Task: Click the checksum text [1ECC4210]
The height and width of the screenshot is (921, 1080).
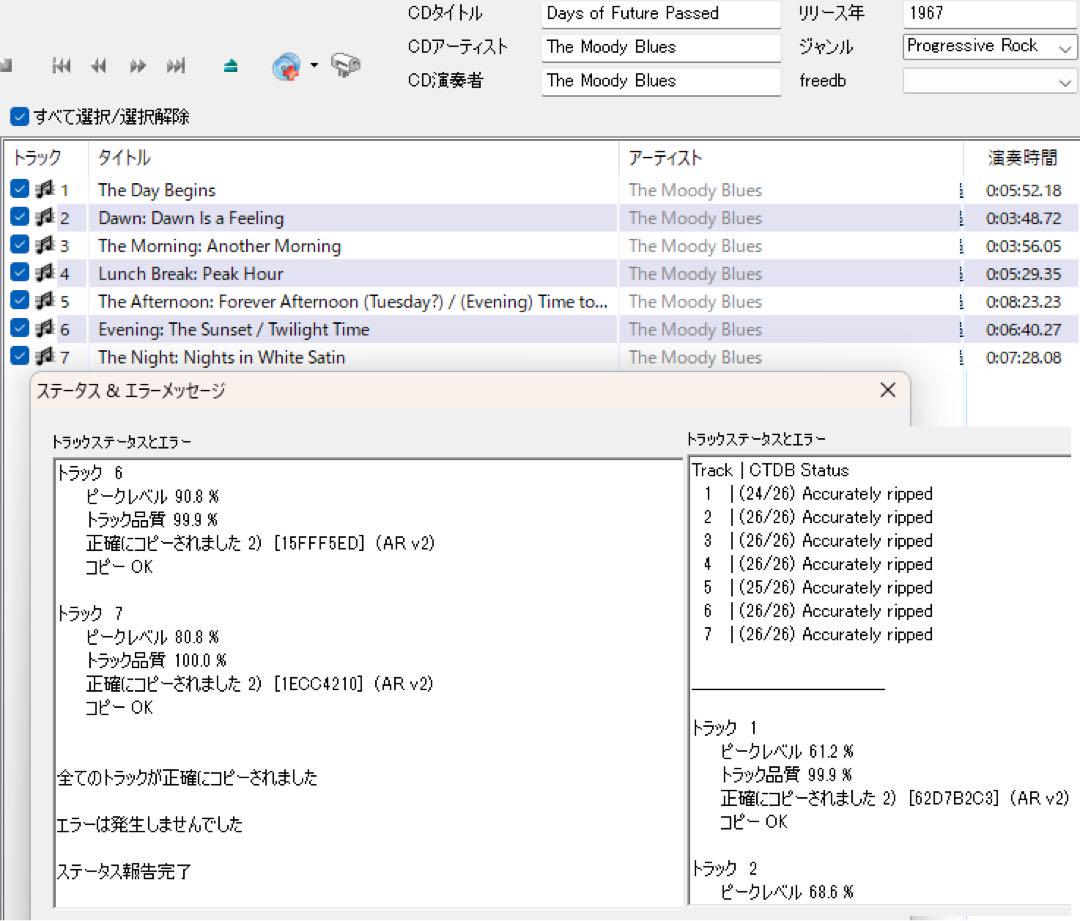Action: point(318,684)
